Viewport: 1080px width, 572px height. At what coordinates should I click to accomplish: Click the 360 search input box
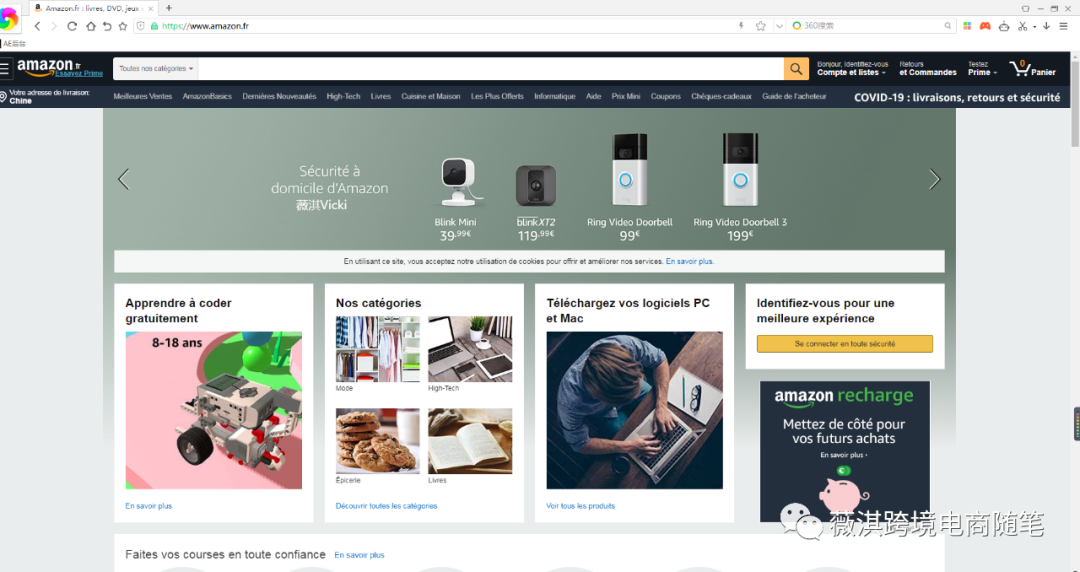pyautogui.click(x=871, y=25)
